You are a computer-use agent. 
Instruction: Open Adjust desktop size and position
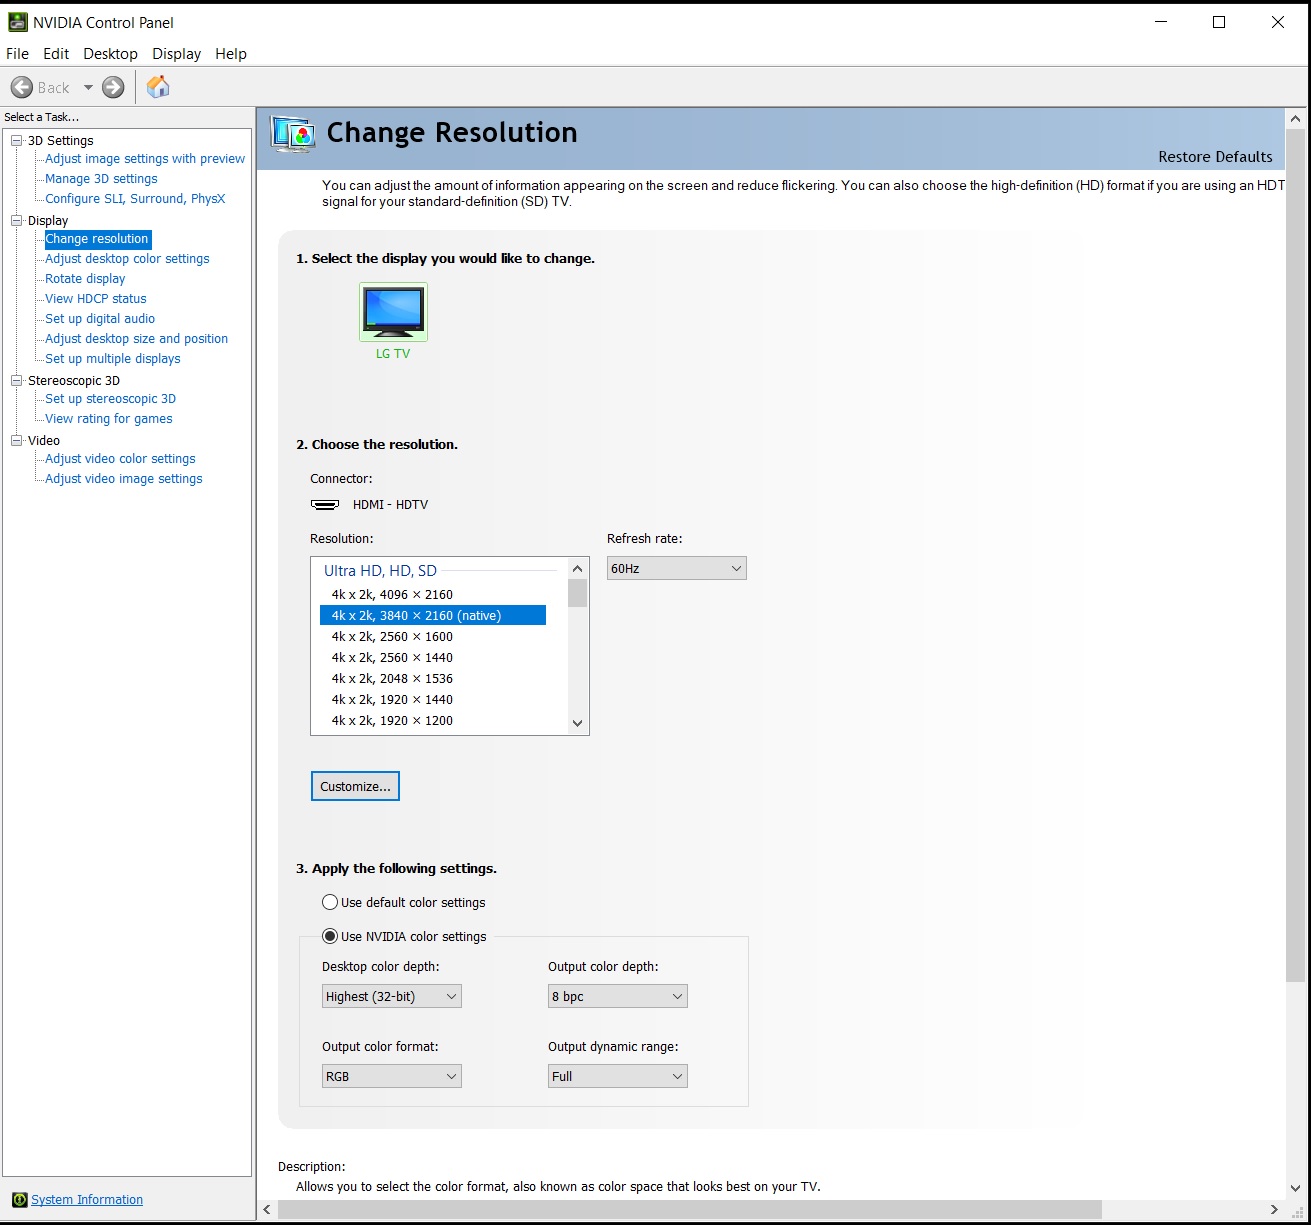tap(136, 339)
